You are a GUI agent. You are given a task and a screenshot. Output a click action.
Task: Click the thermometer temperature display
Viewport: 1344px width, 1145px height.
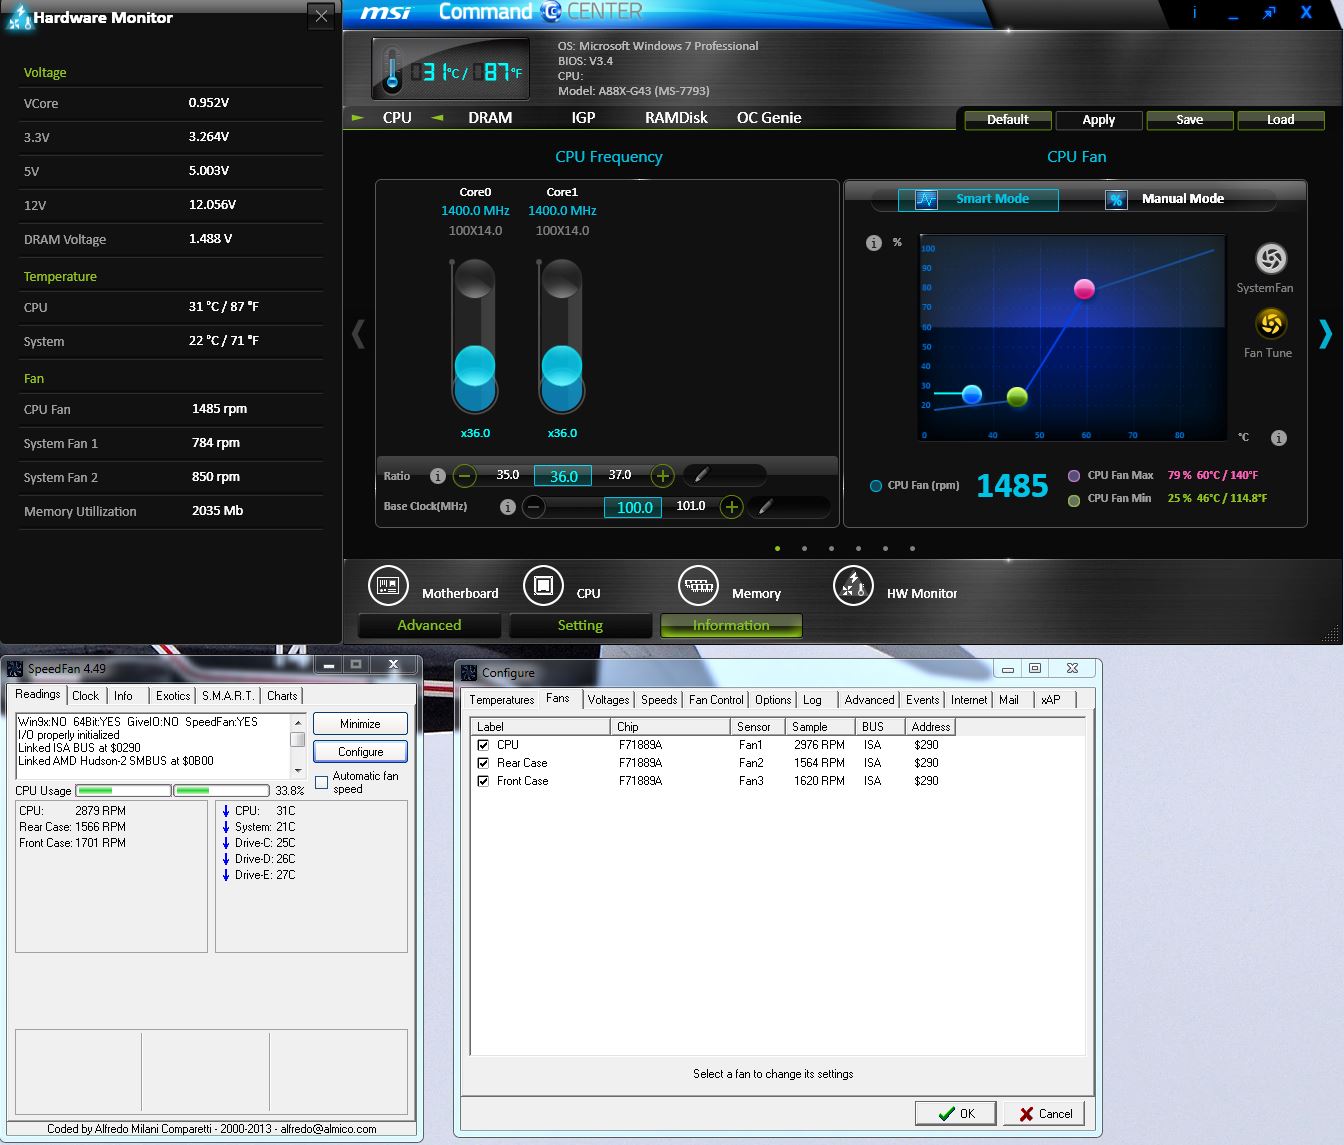(x=451, y=70)
